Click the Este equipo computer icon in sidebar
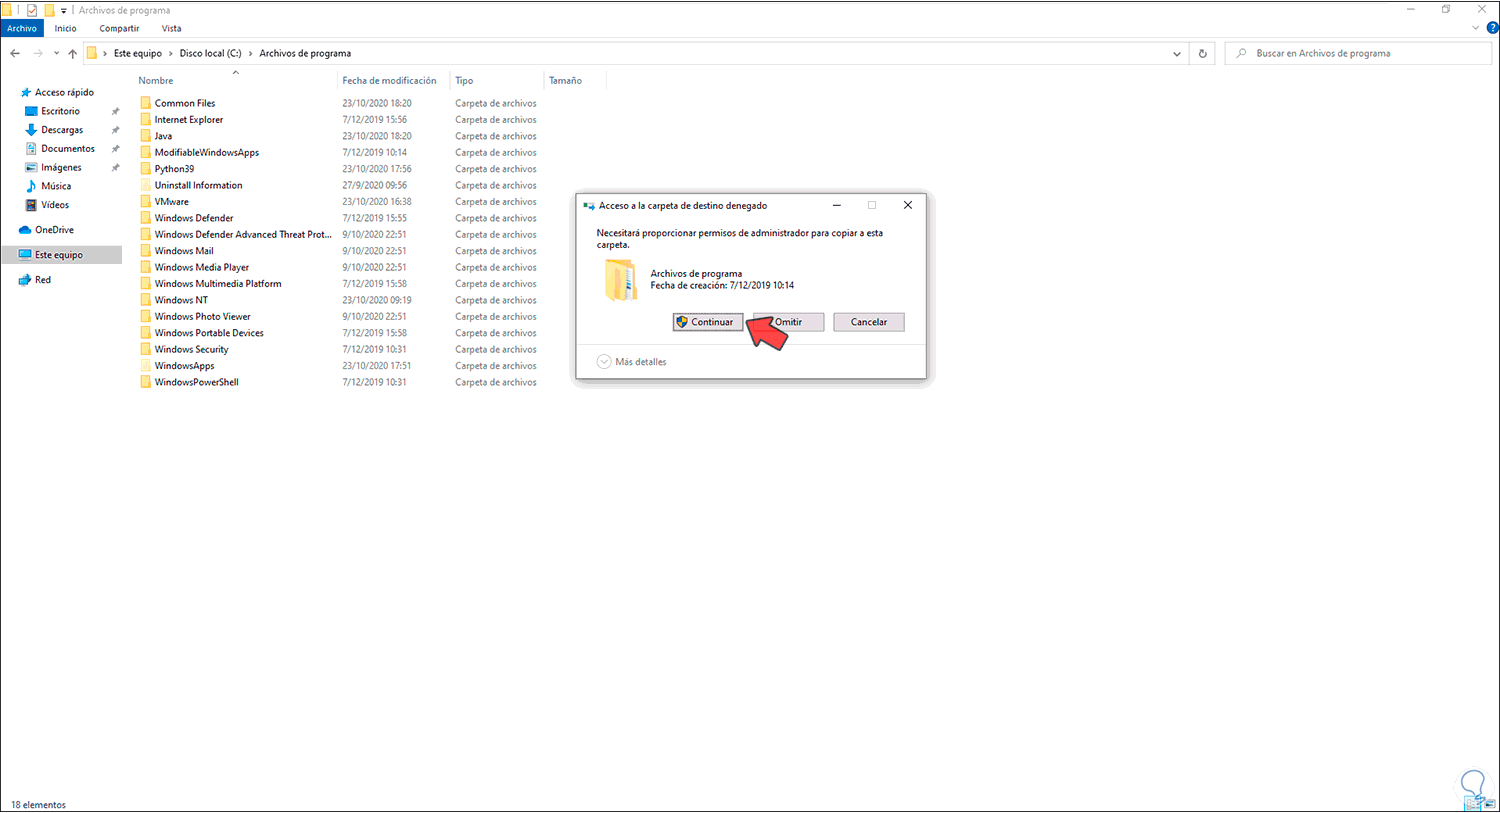Screen dimensions: 1500x813 pyautogui.click(x=26, y=255)
